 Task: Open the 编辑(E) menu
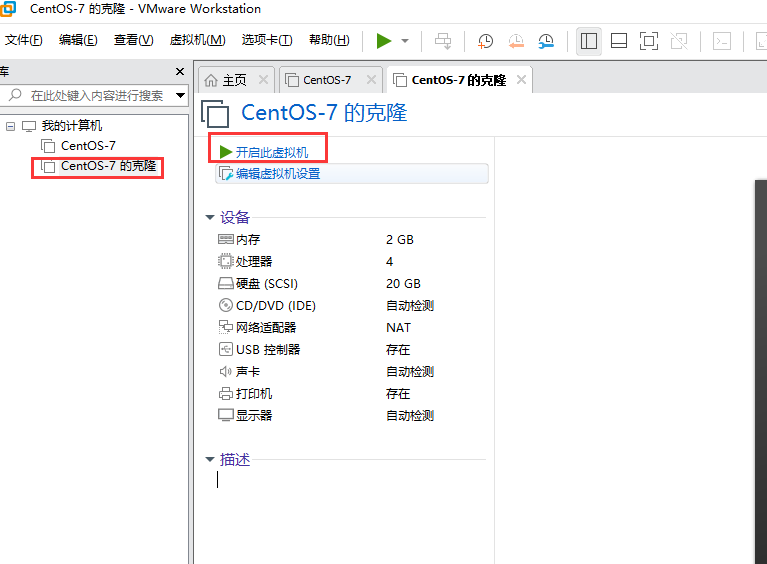pyautogui.click(x=78, y=40)
